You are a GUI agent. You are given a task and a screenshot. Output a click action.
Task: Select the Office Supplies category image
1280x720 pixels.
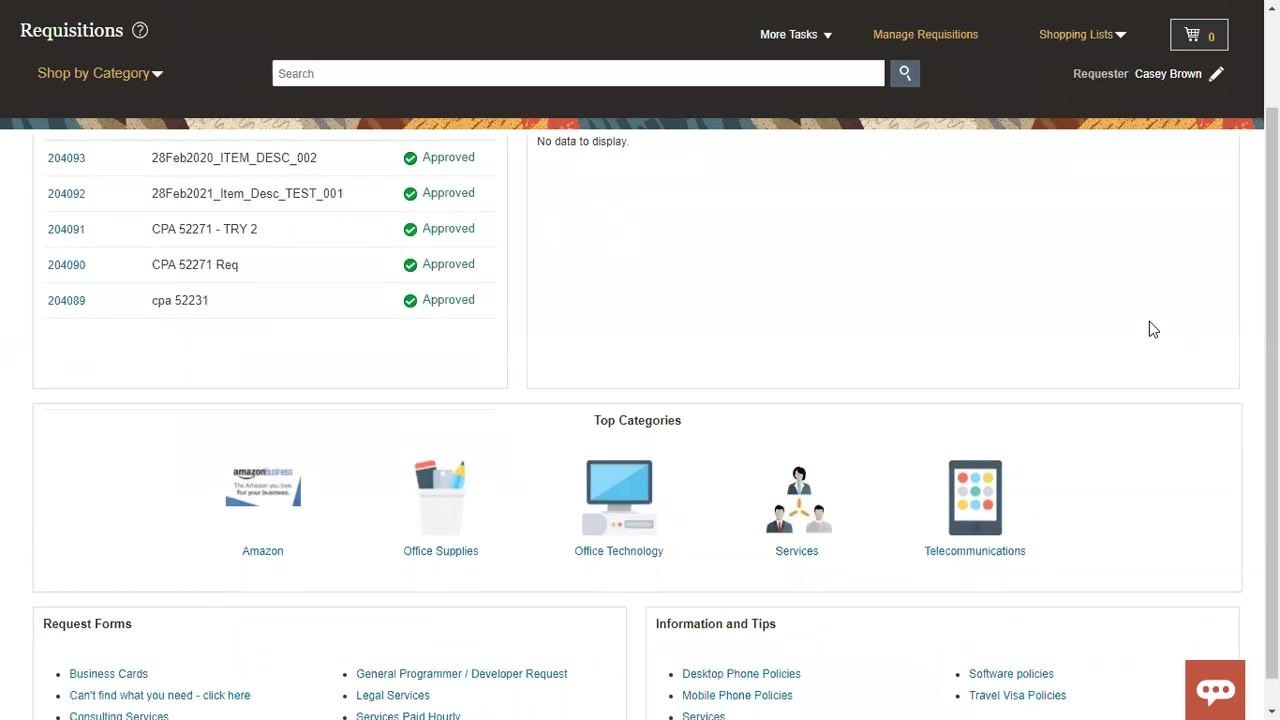[x=441, y=498]
